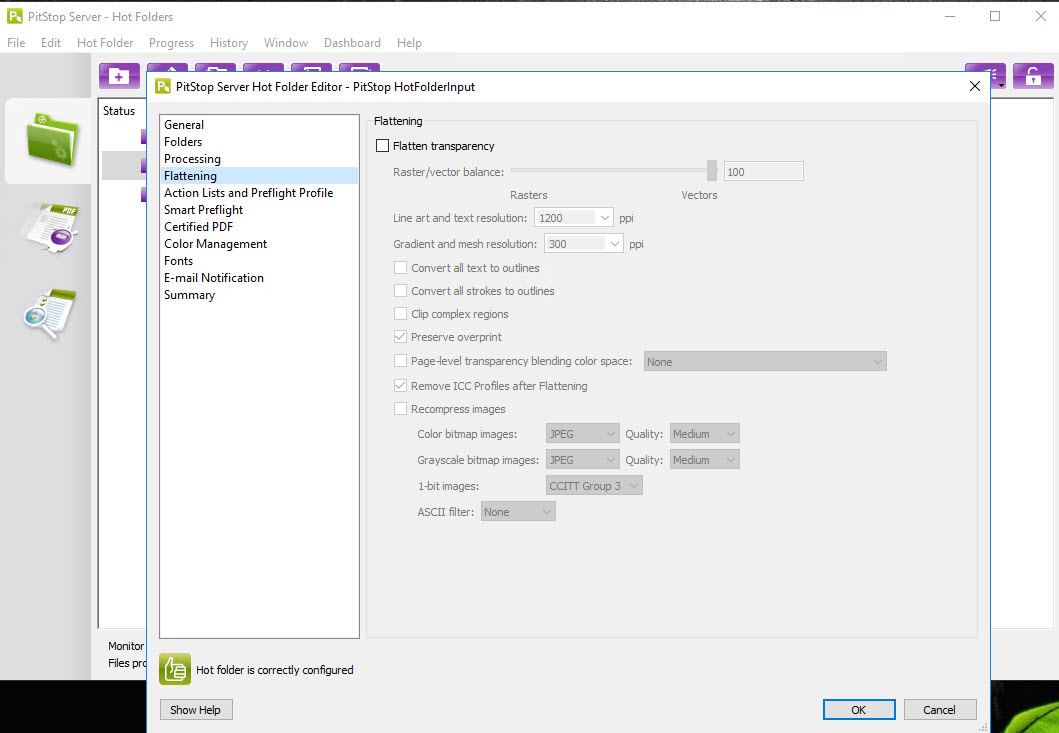The image size is (1059, 733).
Task: Click the PitStop Server logo in main title bar
Action: point(14,16)
